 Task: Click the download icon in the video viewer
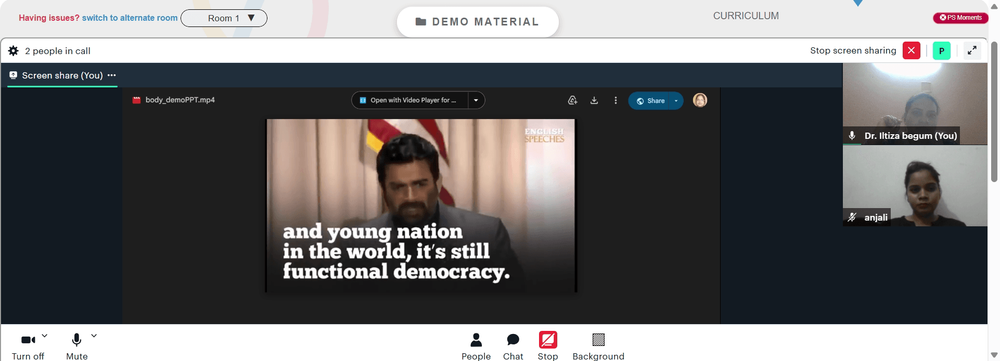594,101
